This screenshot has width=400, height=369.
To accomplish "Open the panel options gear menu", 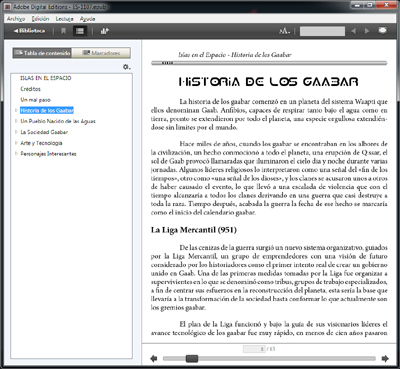I will (127, 67).
